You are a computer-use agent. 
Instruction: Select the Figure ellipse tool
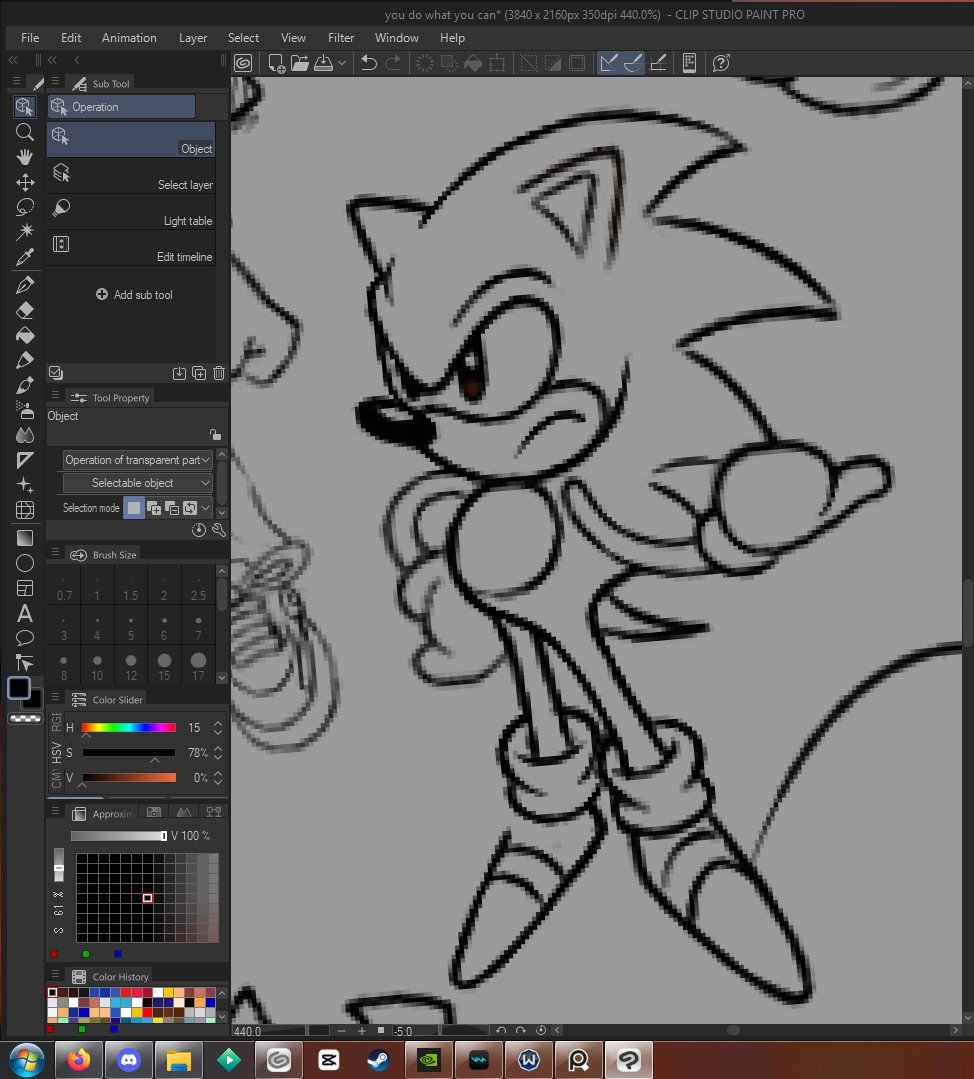click(x=25, y=564)
